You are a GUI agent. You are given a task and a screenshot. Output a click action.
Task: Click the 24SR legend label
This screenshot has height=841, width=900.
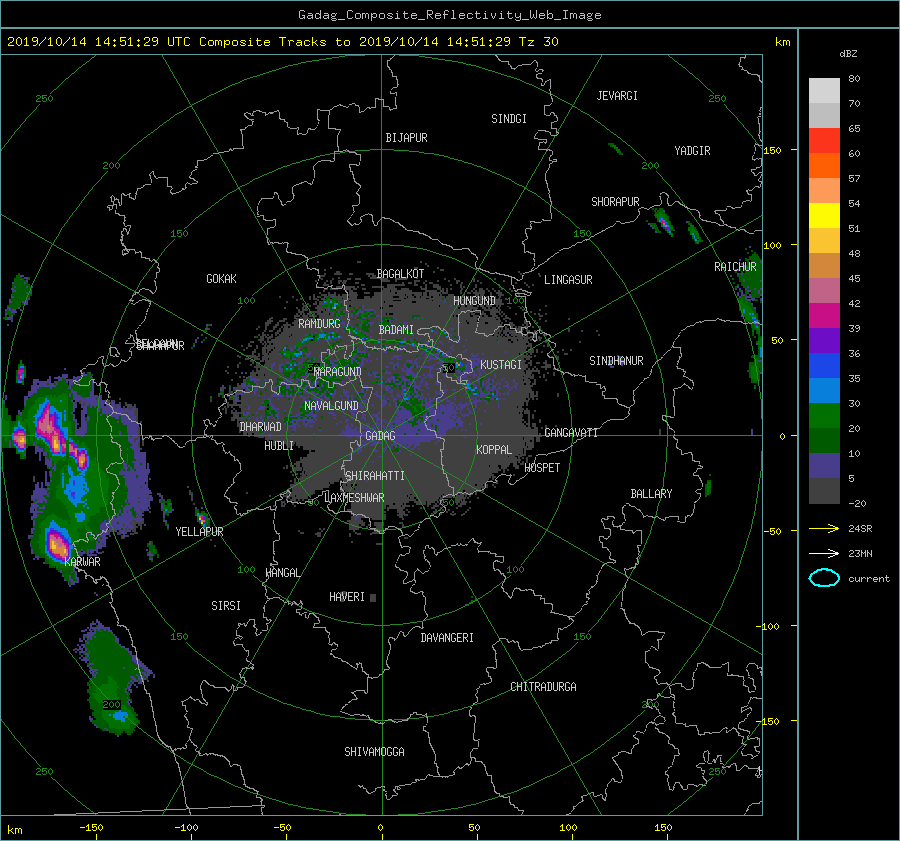[x=860, y=528]
